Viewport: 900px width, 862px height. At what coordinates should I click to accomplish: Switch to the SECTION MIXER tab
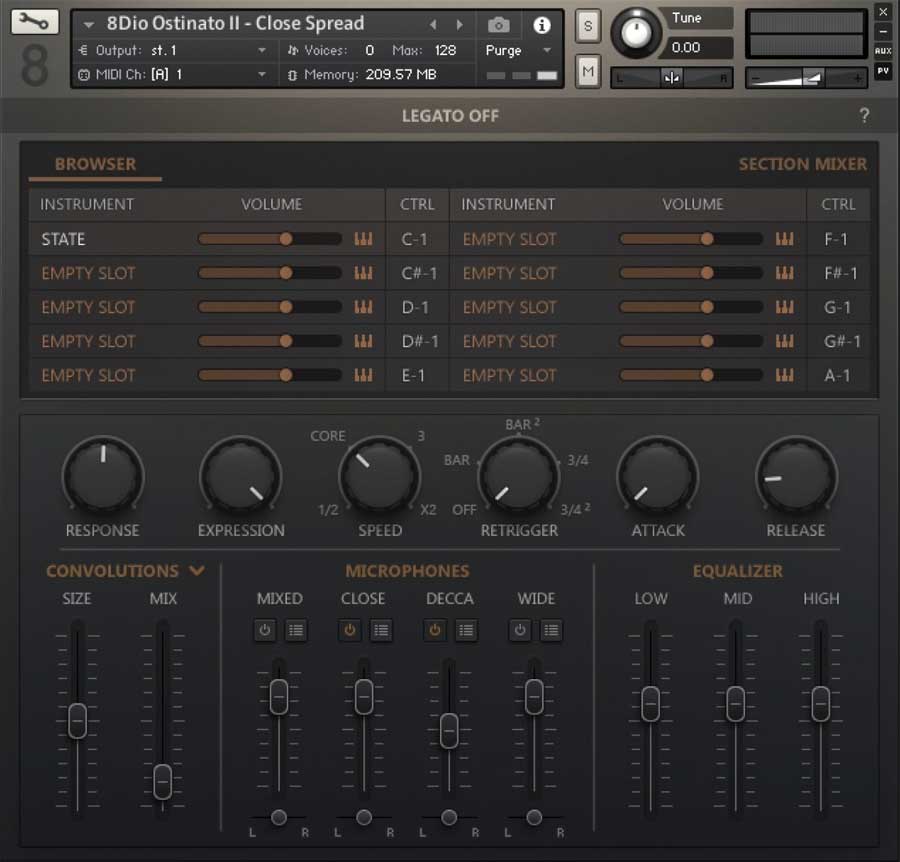(x=802, y=164)
